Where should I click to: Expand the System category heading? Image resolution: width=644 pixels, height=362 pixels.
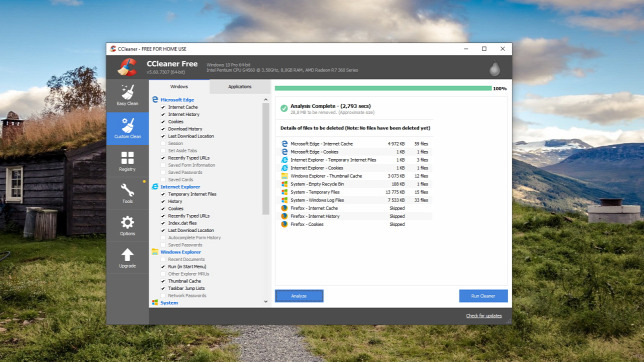click(x=169, y=303)
